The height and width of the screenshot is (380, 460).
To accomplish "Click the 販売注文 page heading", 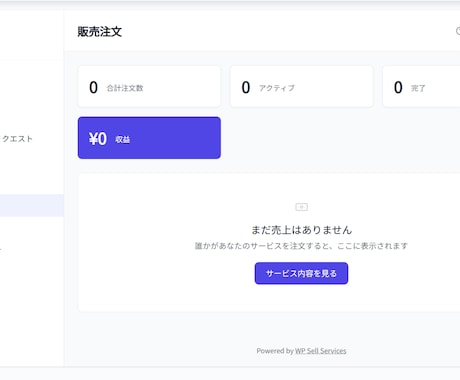I will 100,32.
